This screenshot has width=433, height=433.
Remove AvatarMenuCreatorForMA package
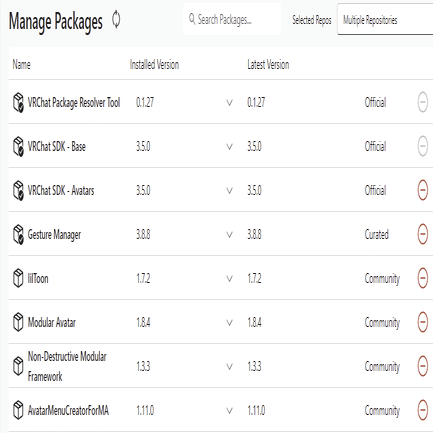click(423, 410)
